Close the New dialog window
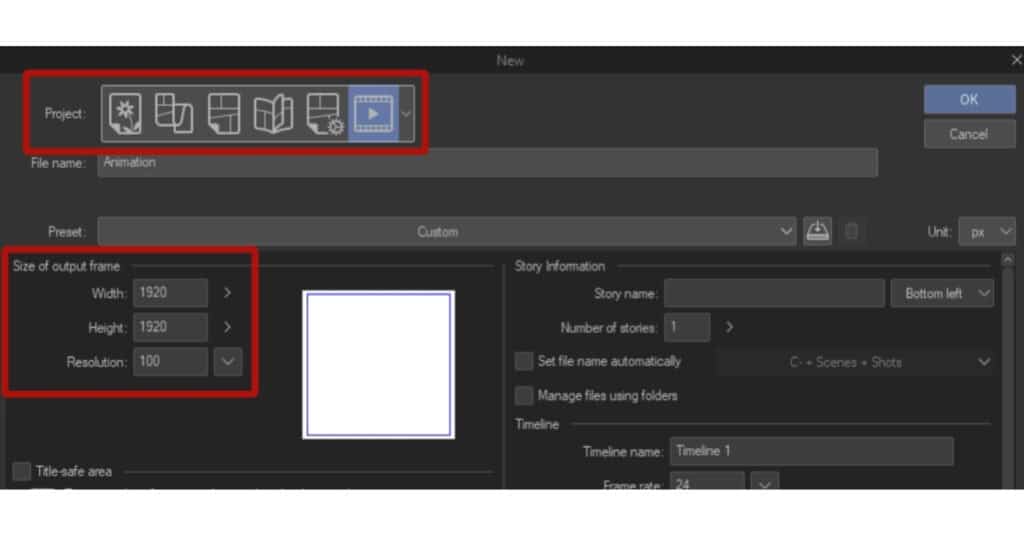This screenshot has width=1024, height=536. click(x=1016, y=60)
